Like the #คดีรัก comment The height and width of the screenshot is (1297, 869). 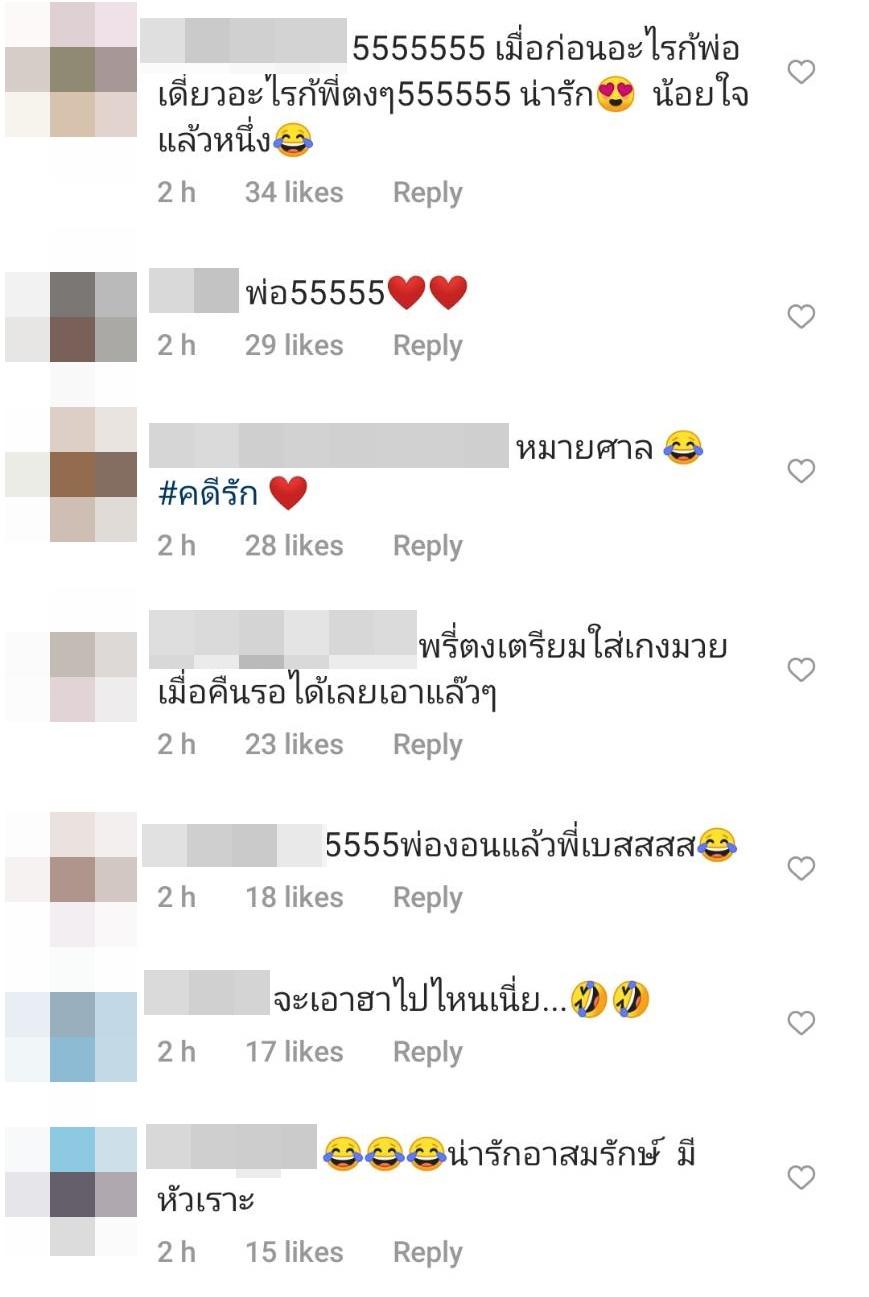coord(801,471)
